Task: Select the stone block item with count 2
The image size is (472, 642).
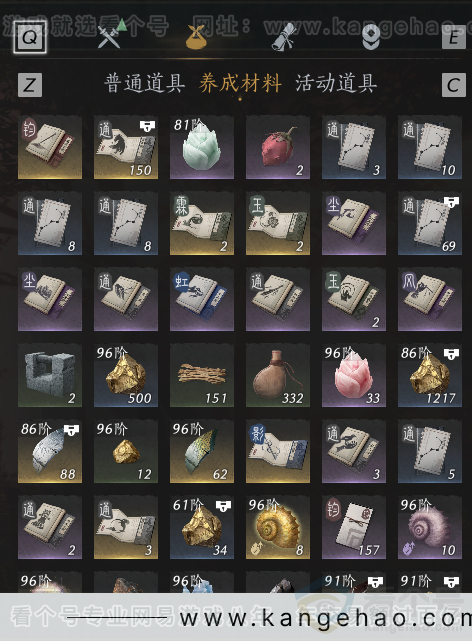Action: pyautogui.click(x=50, y=375)
